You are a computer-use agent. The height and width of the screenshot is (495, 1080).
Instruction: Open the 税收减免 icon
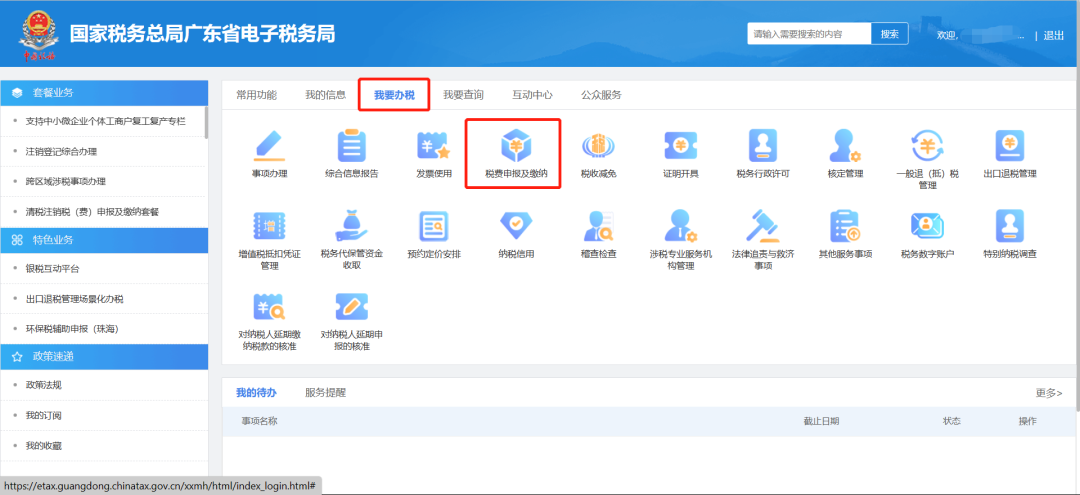(598, 146)
